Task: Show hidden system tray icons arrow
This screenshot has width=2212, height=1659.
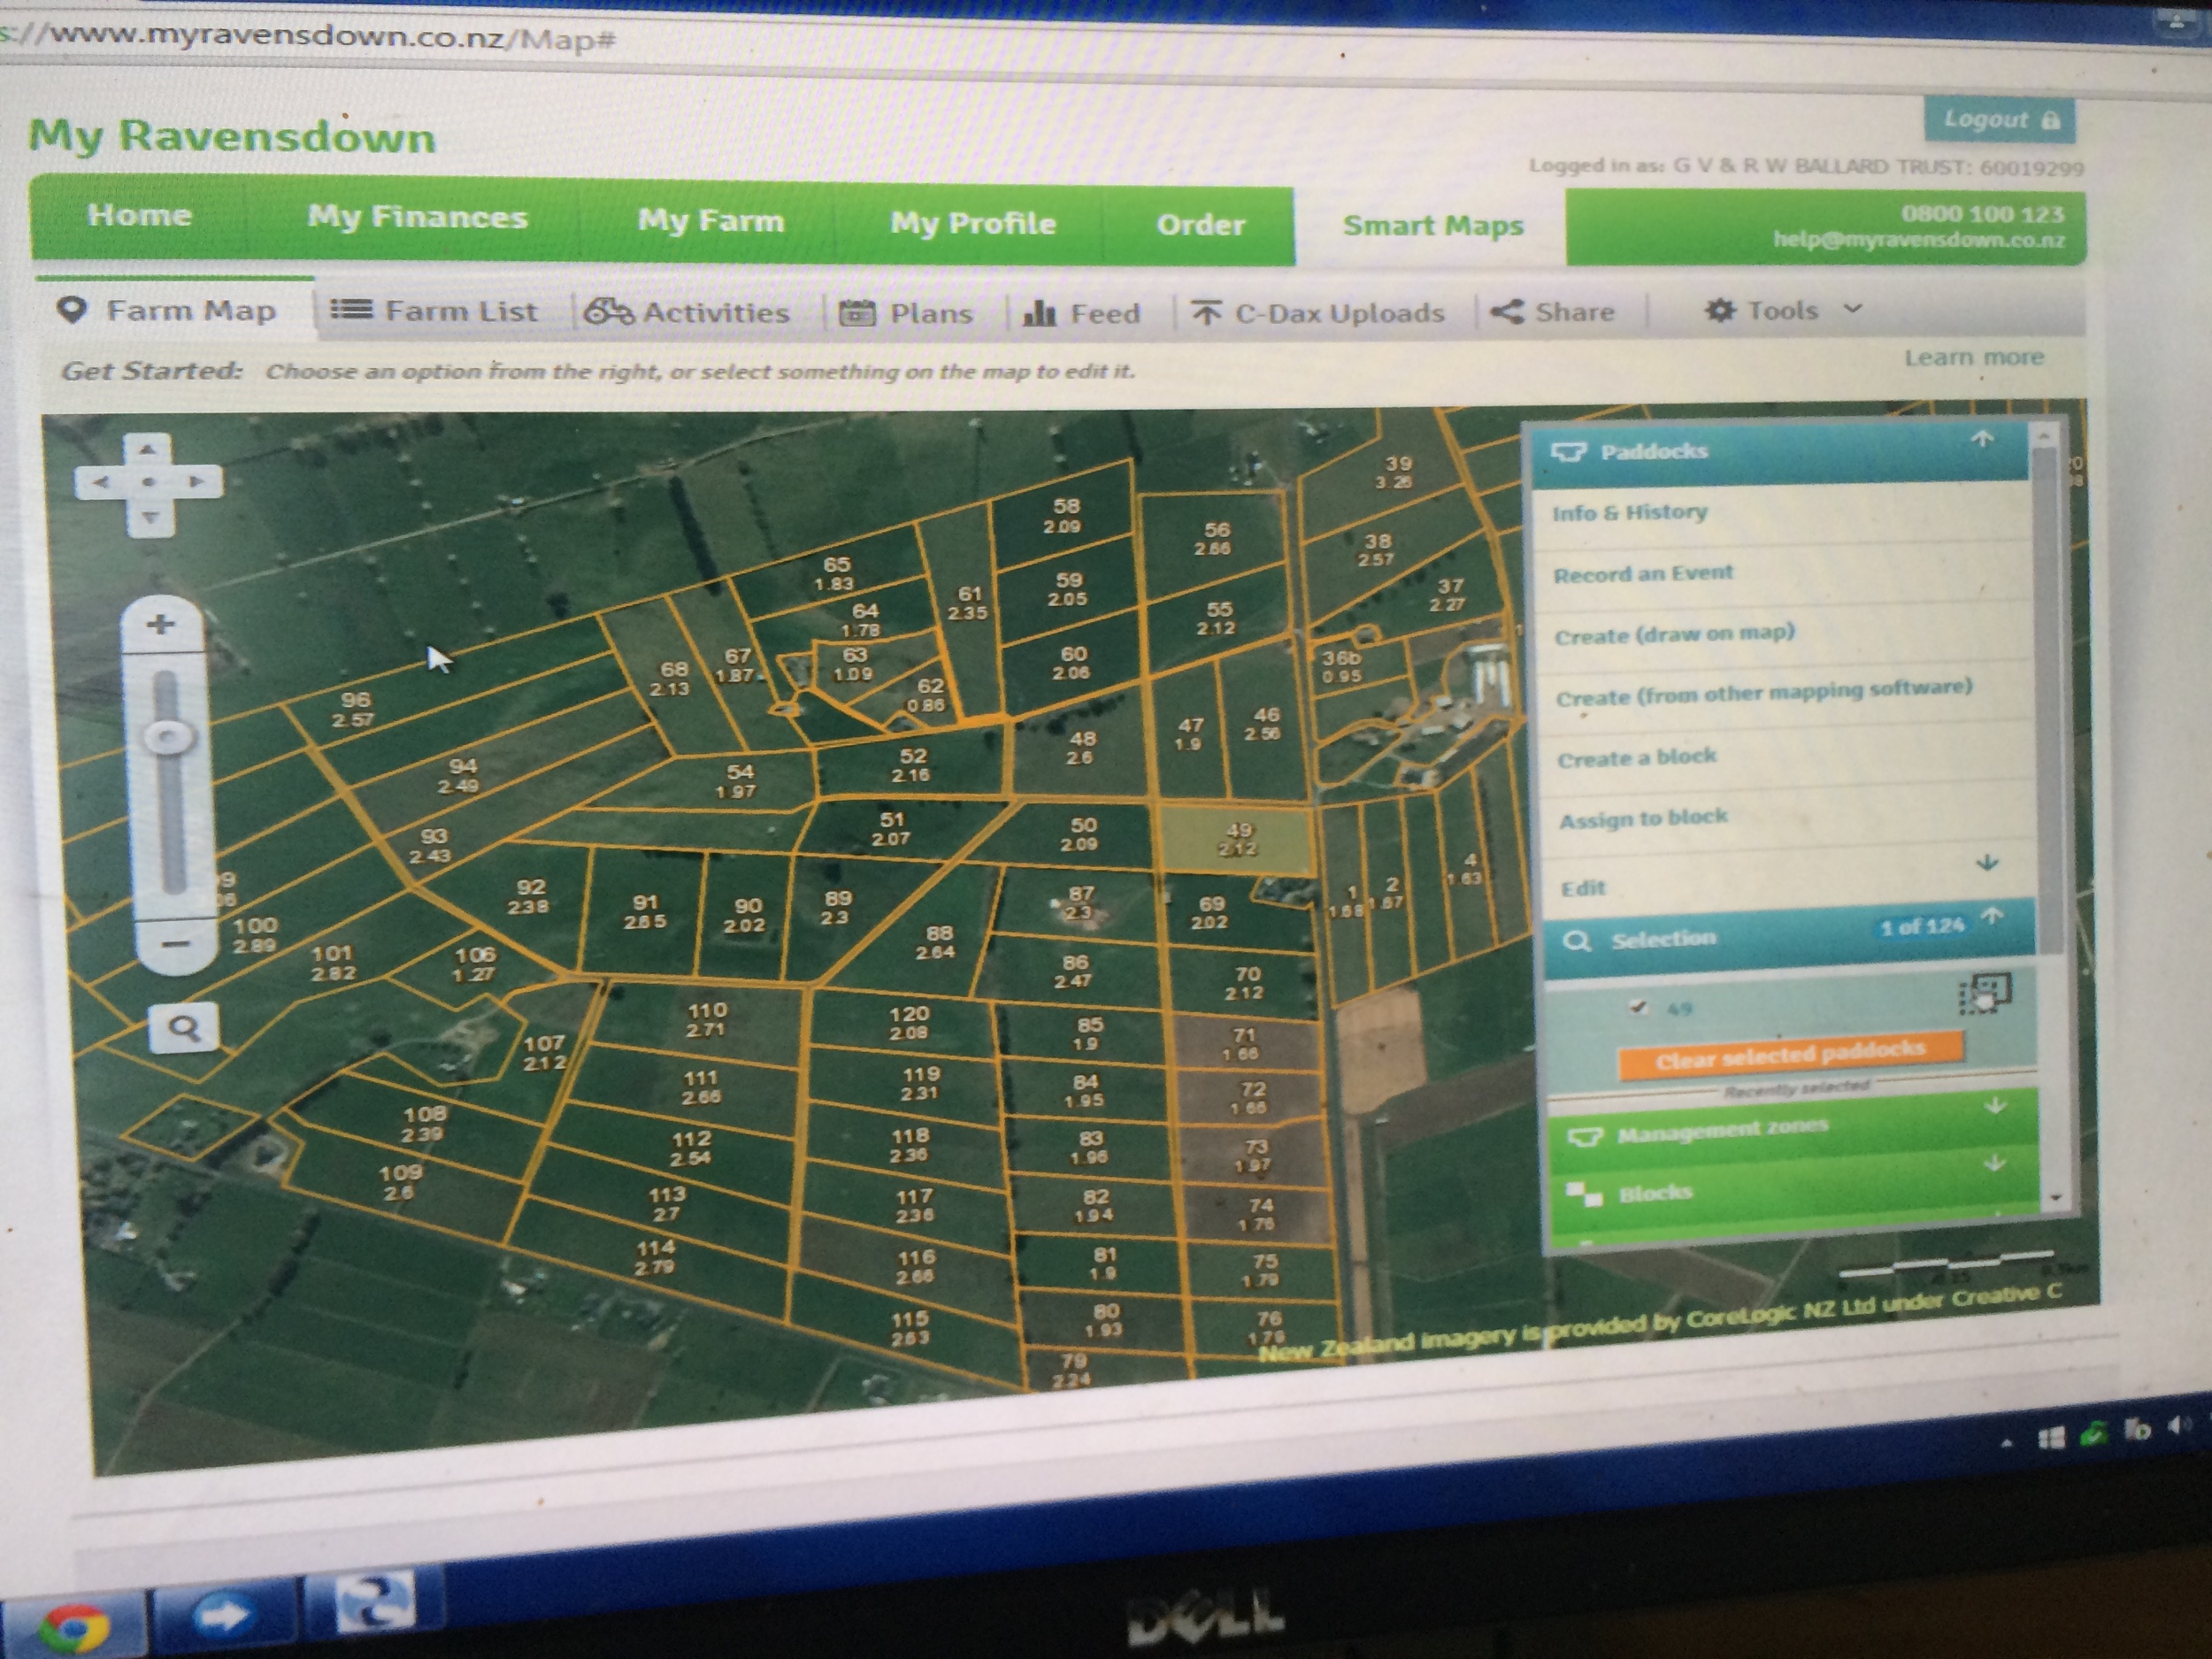Action: 2006,1442
